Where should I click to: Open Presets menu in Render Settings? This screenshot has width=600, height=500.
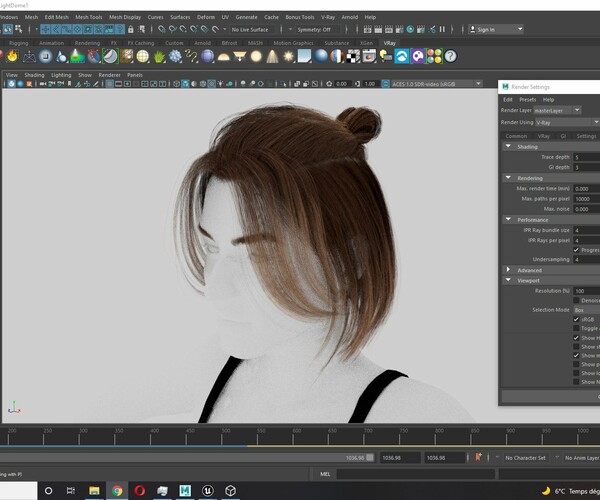tap(528, 99)
